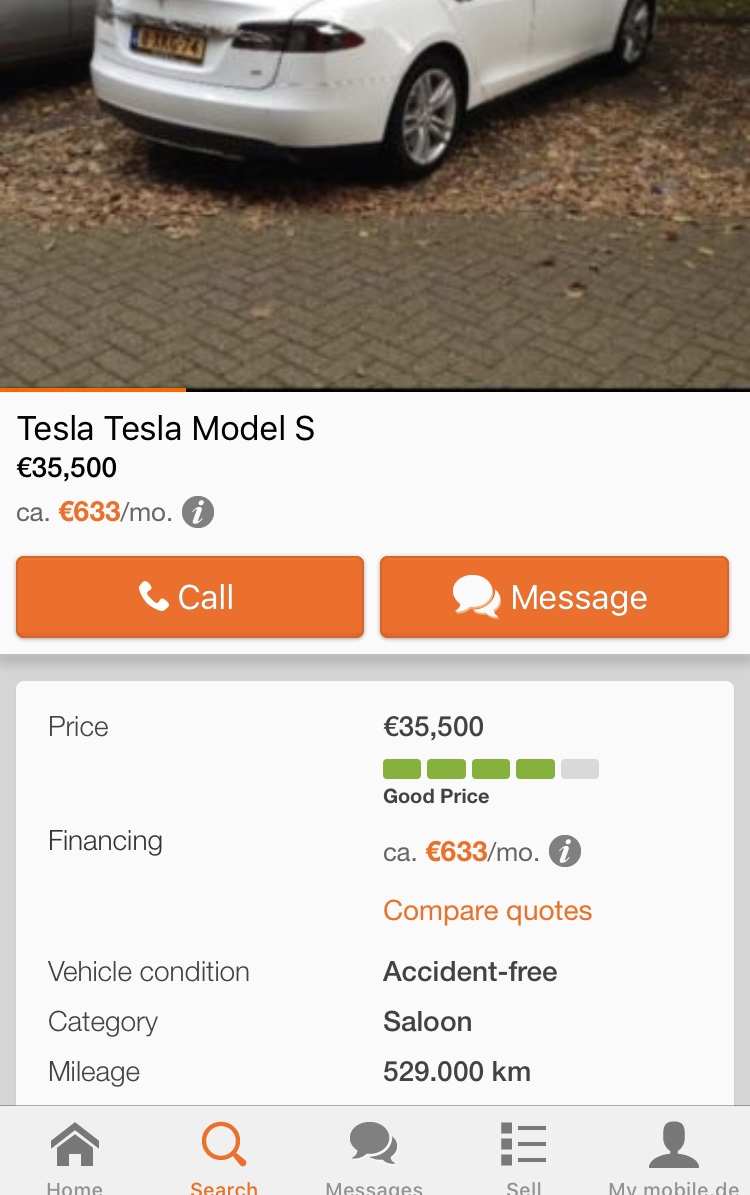Select the Saloon category value

[427, 1022]
